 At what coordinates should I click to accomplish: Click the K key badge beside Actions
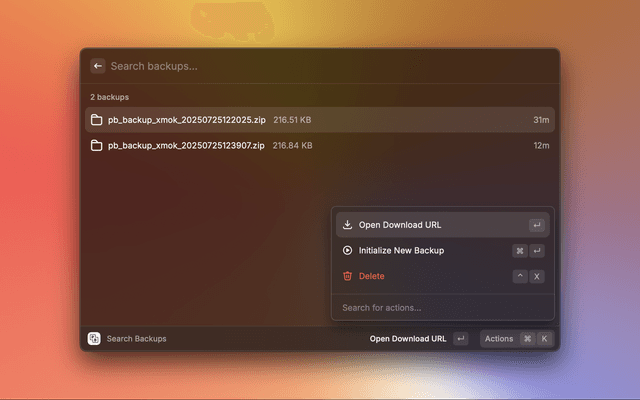545,339
